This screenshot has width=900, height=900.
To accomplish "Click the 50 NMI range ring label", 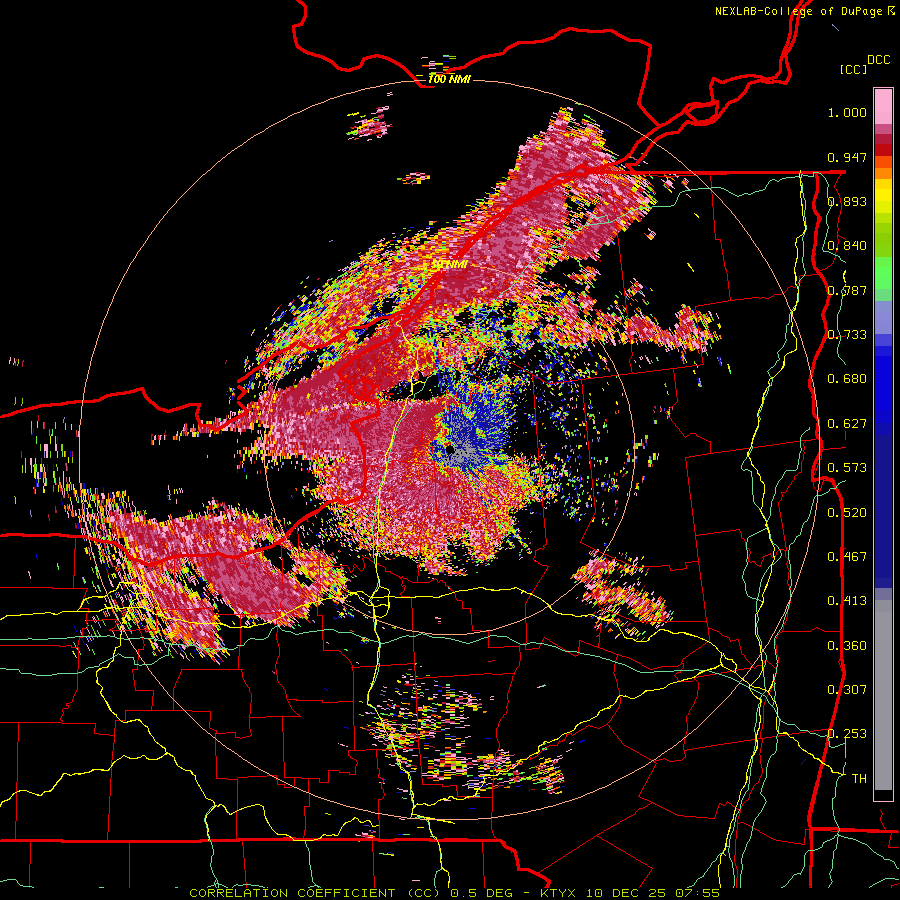I will [449, 265].
